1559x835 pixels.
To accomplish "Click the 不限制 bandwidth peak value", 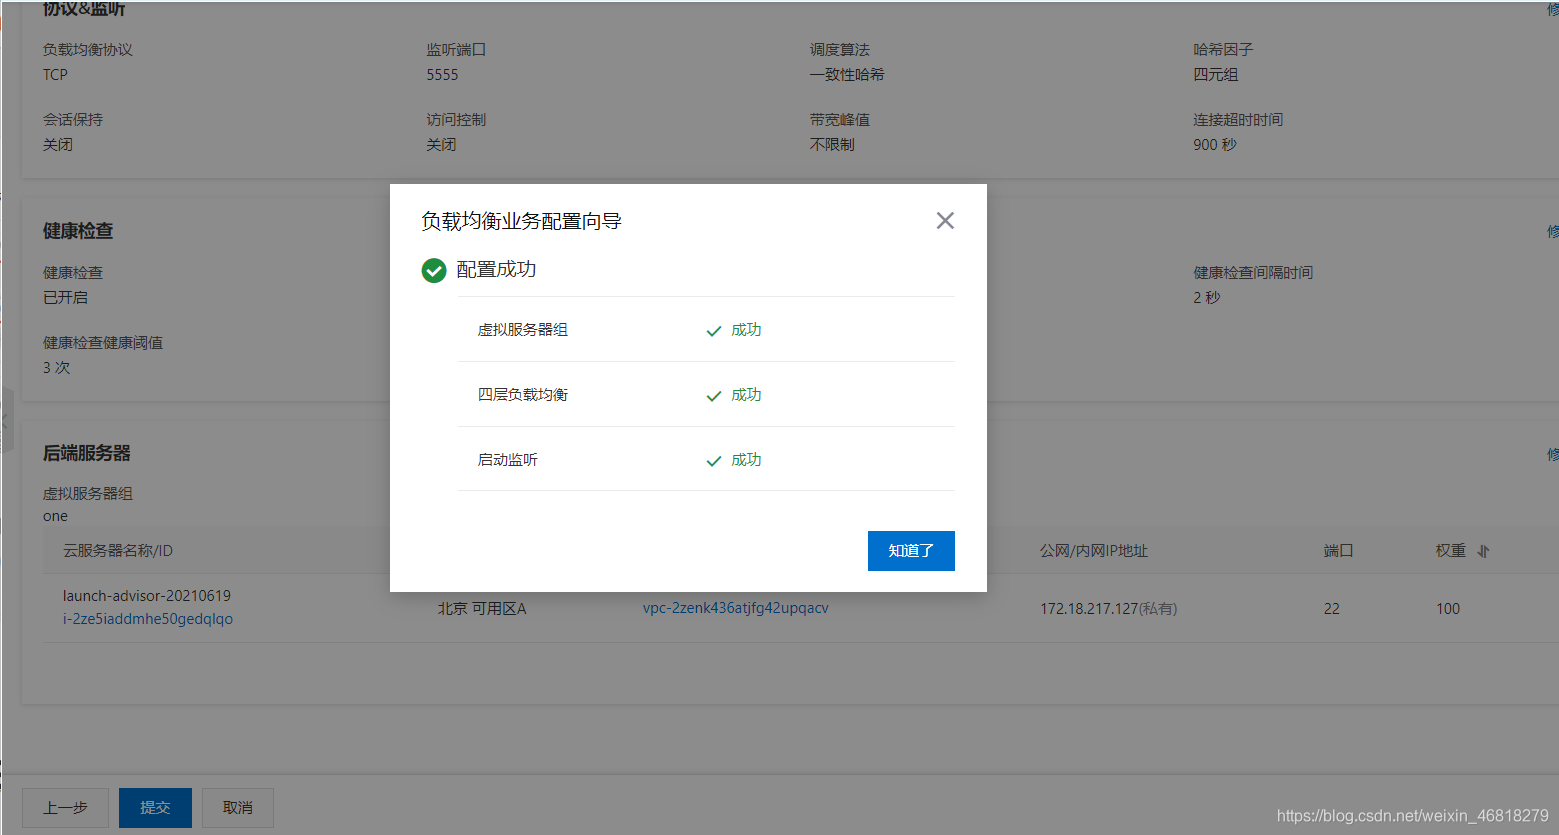I will (832, 145).
